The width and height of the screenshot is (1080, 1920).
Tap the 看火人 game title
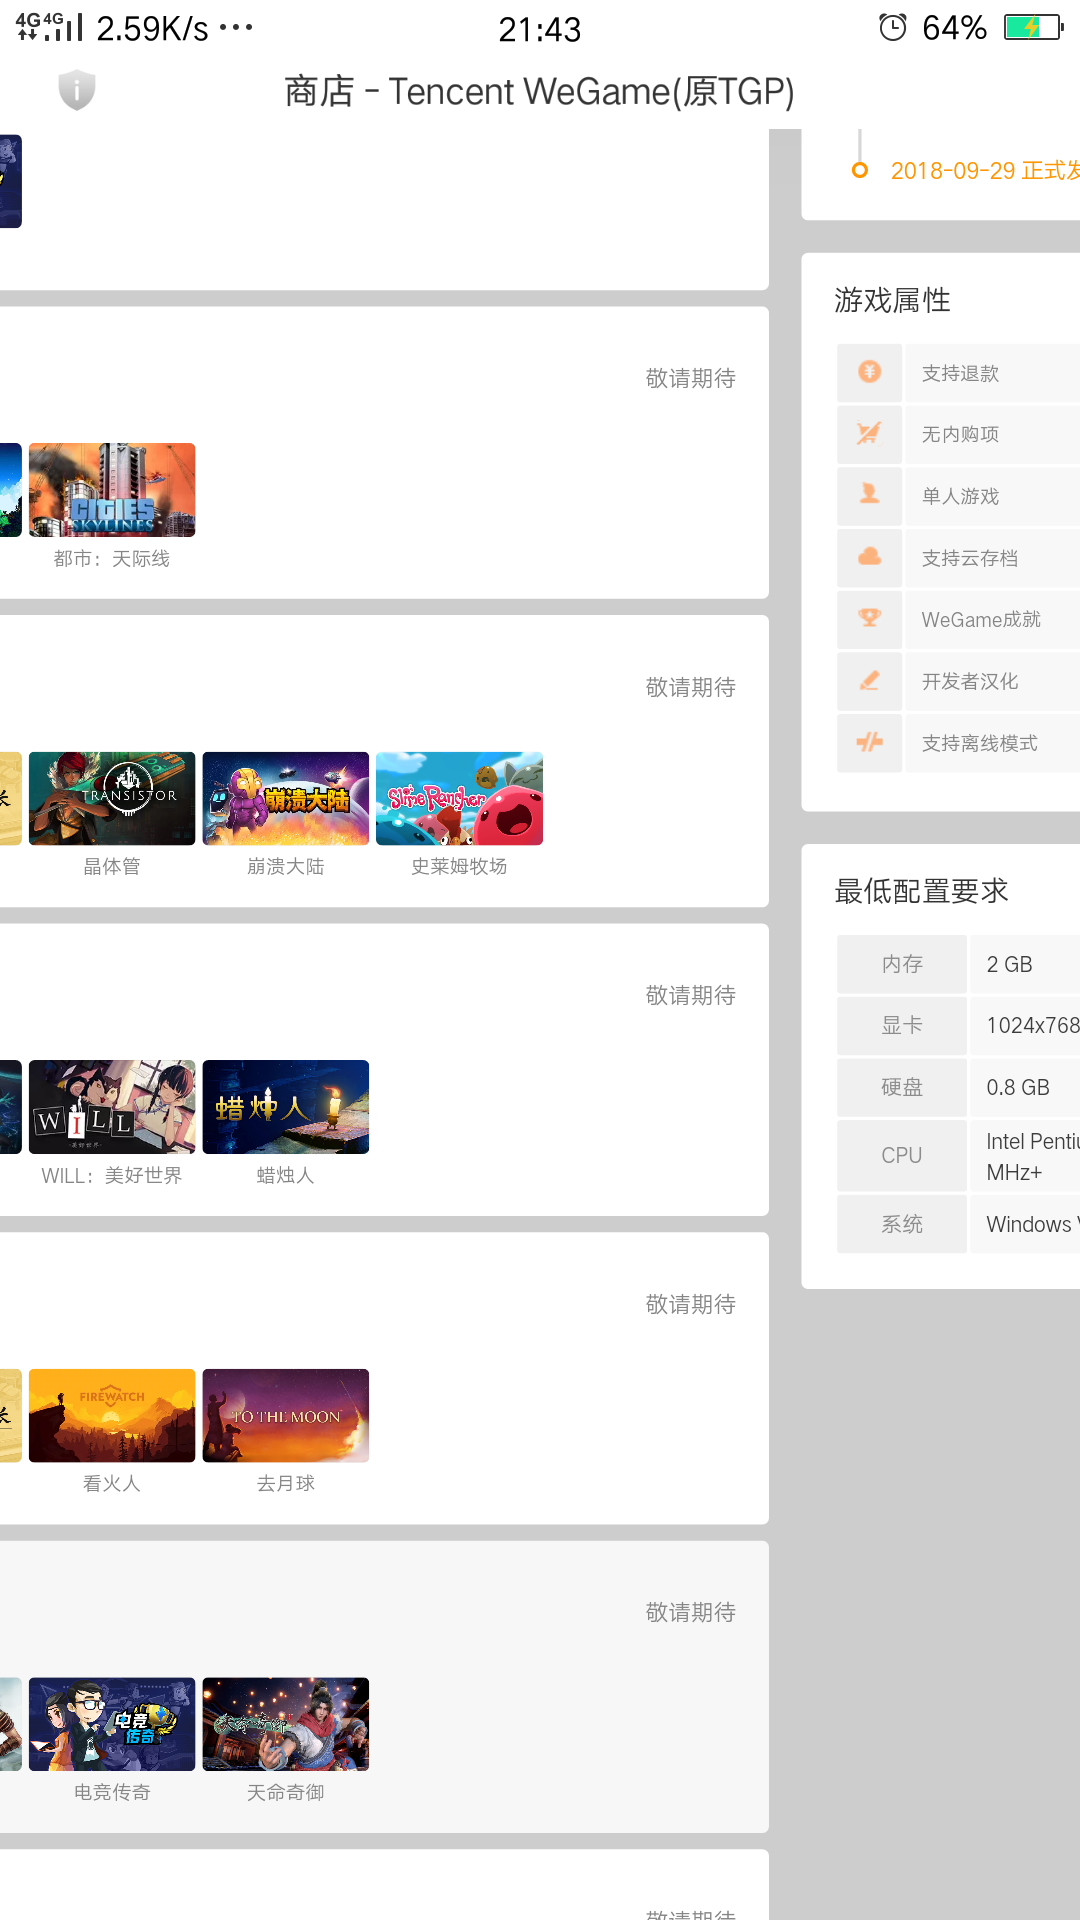(x=112, y=1483)
